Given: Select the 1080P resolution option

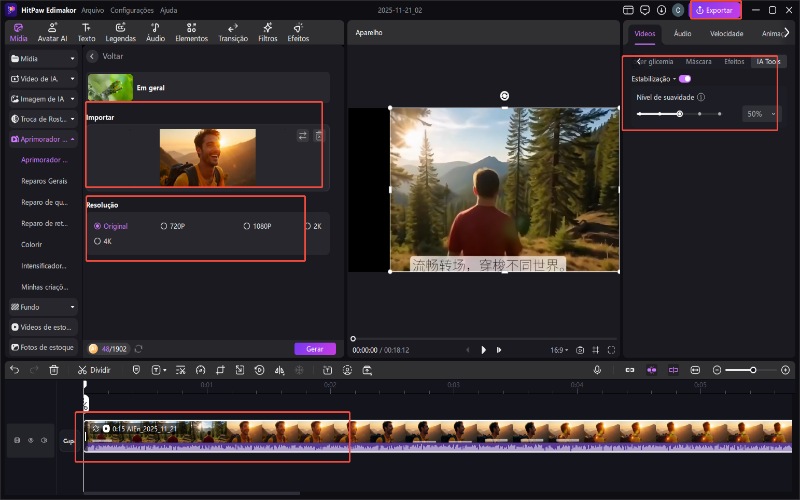Looking at the screenshot, I should coord(256,226).
